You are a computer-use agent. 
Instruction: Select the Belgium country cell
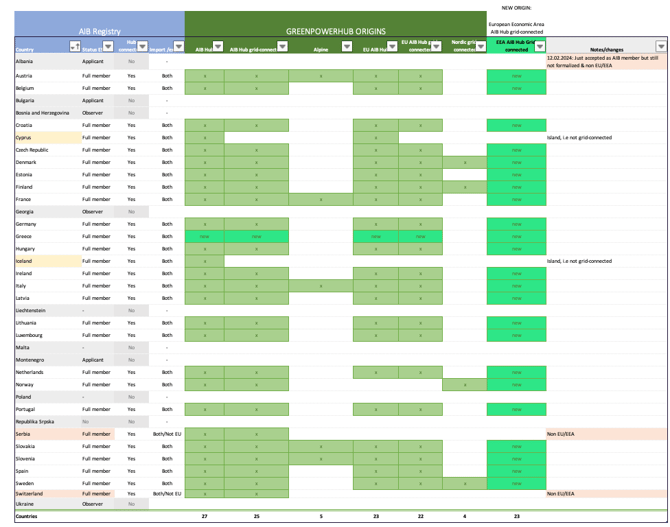click(48, 88)
